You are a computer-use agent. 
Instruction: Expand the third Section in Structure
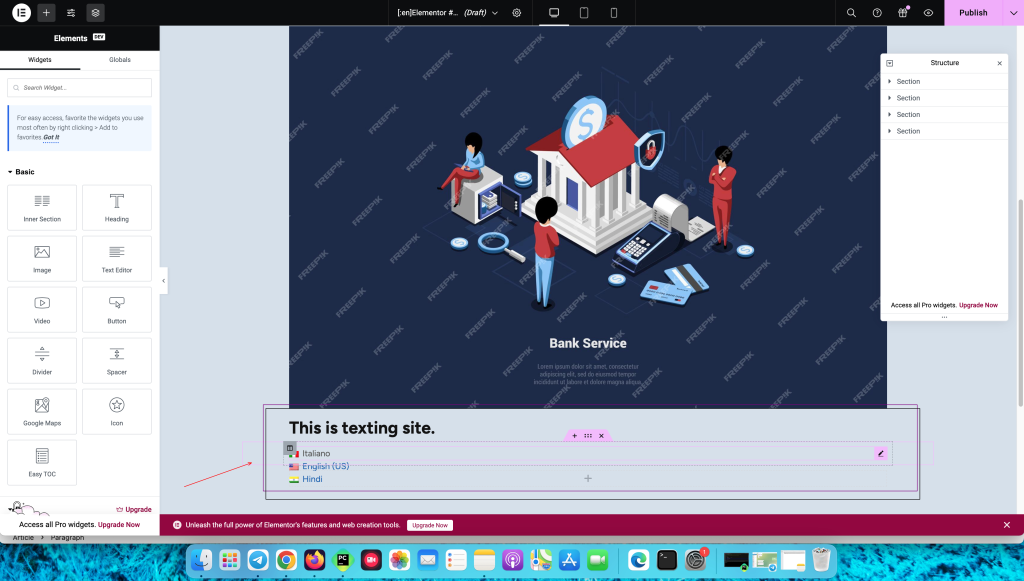coord(889,114)
